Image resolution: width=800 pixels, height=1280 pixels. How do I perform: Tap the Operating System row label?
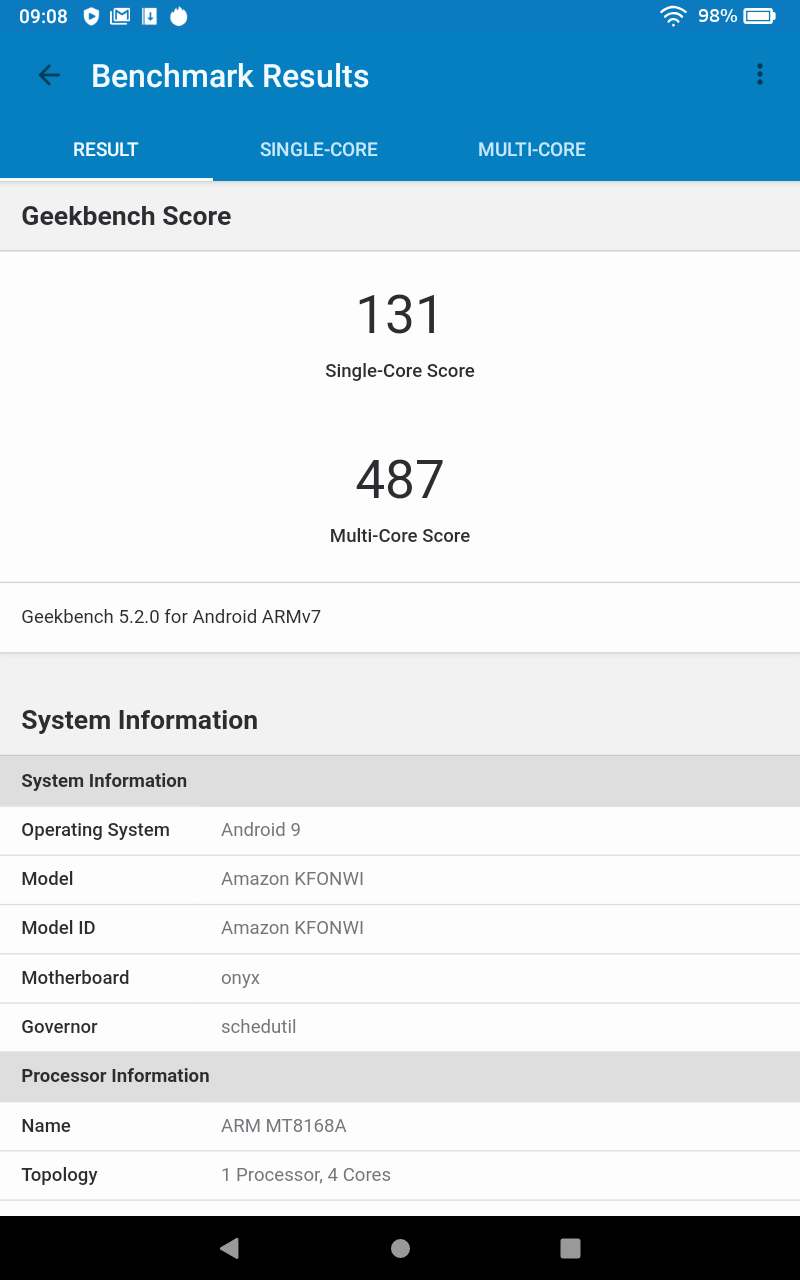(x=96, y=830)
